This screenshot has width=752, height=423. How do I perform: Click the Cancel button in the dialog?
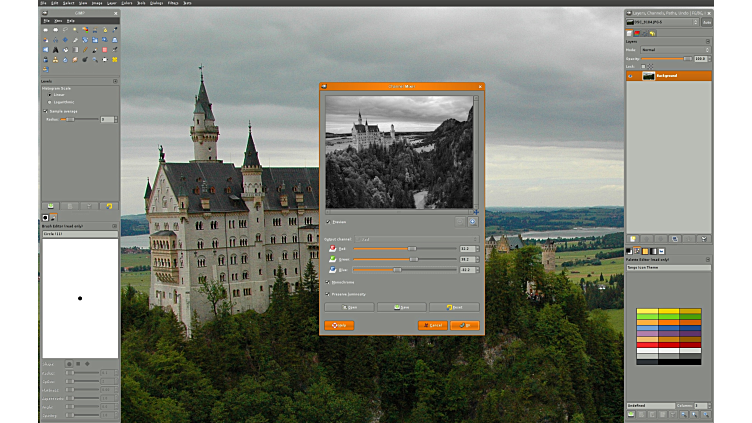(433, 325)
